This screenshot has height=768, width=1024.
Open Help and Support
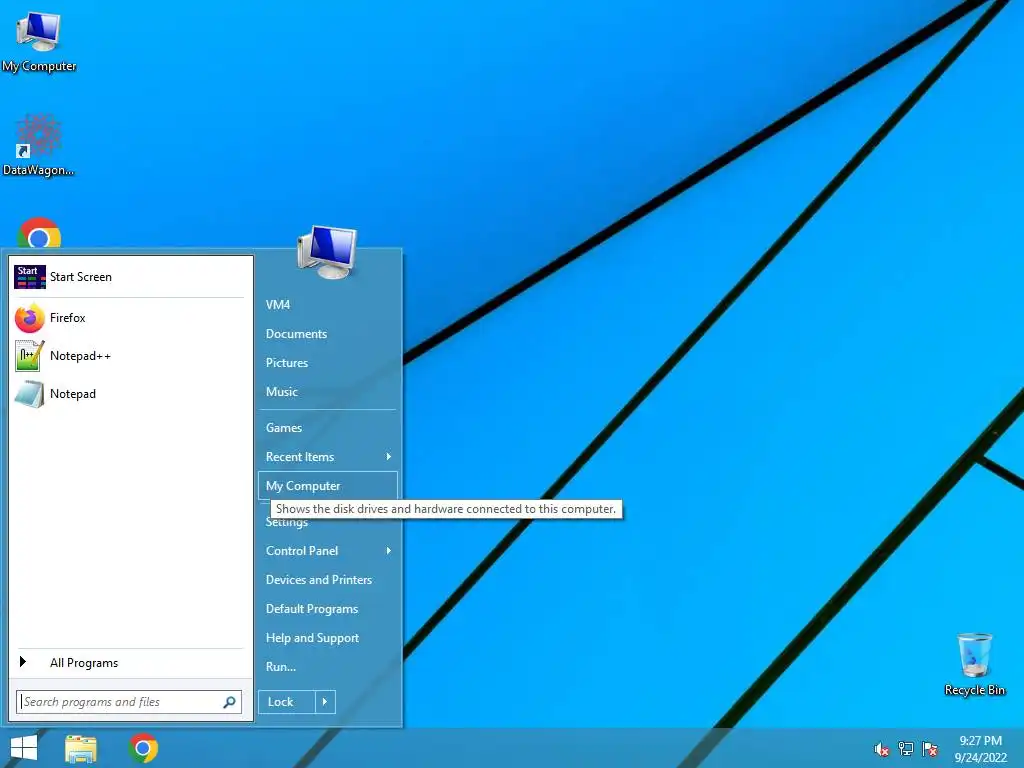click(327, 638)
